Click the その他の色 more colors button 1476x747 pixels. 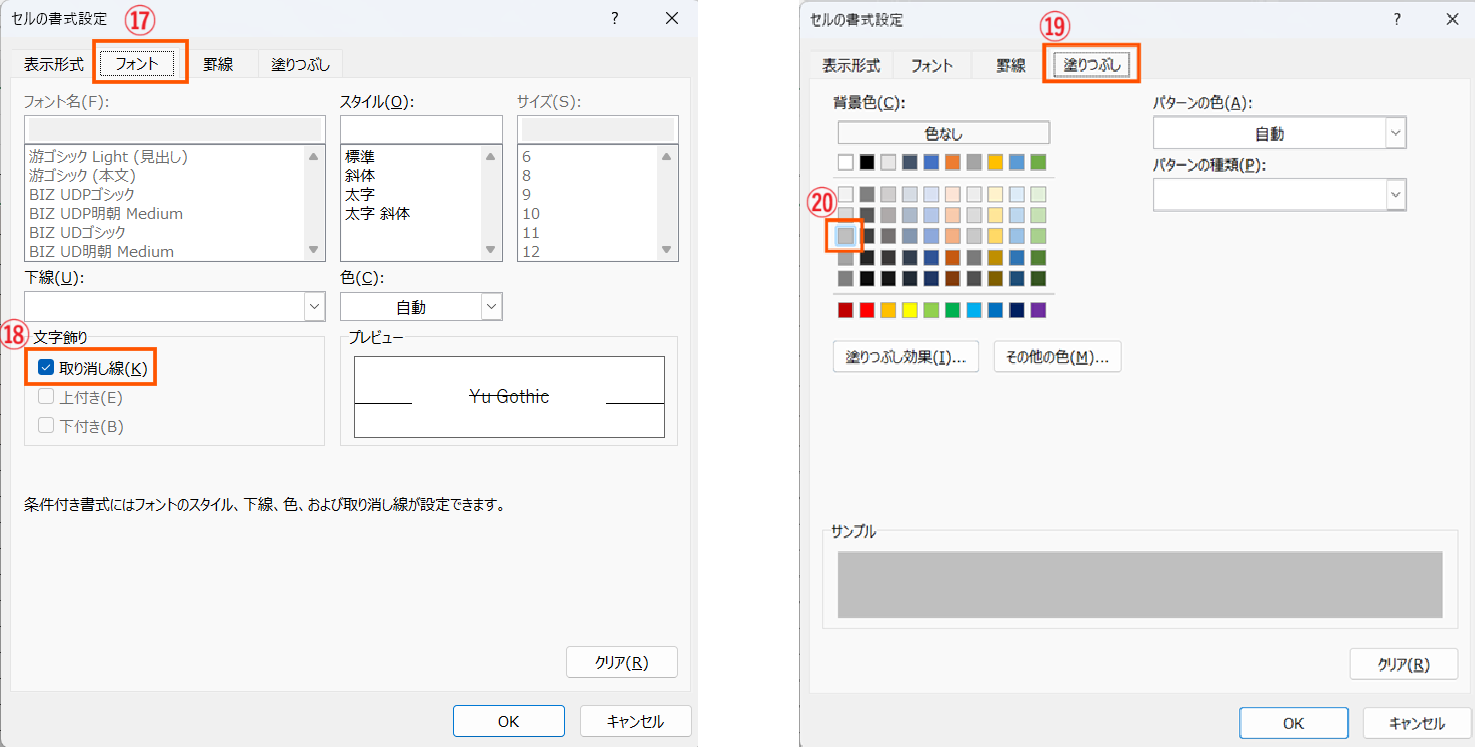pyautogui.click(x=1057, y=357)
